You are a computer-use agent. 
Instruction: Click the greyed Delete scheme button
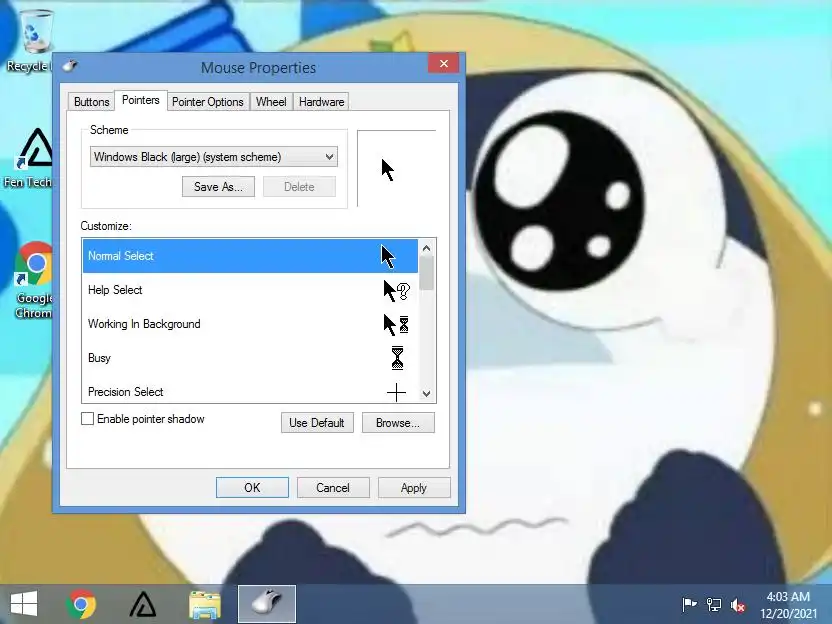click(299, 187)
